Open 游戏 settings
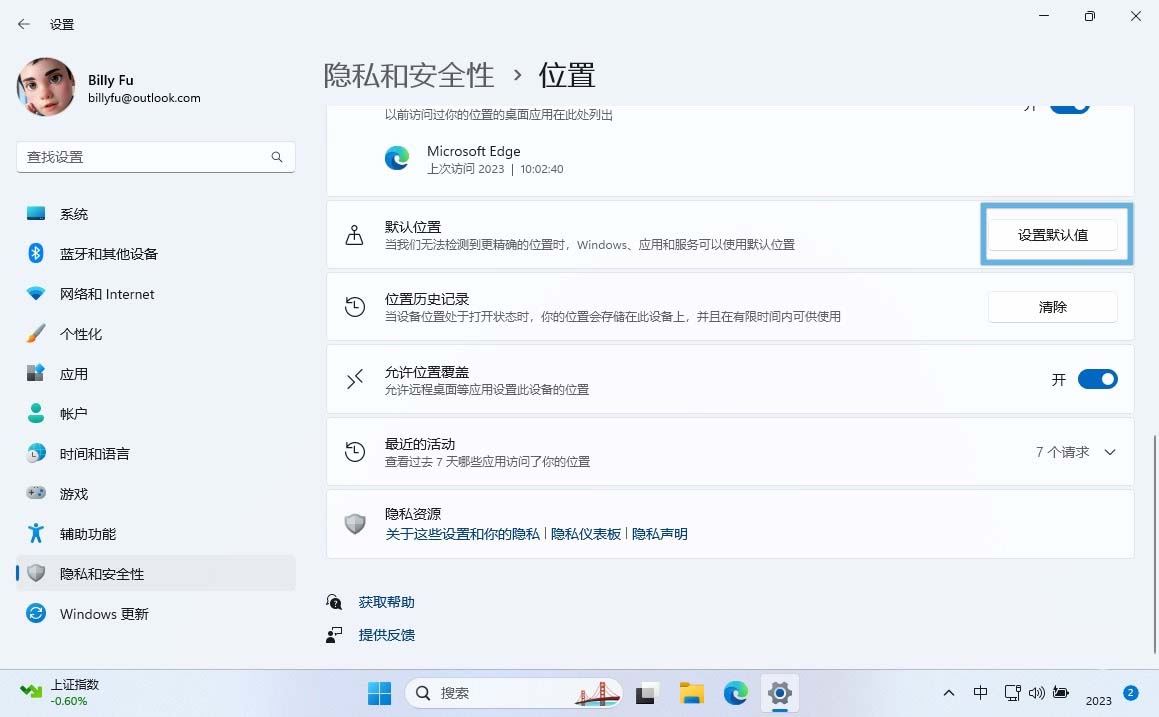The height and width of the screenshot is (717, 1159). point(74,493)
